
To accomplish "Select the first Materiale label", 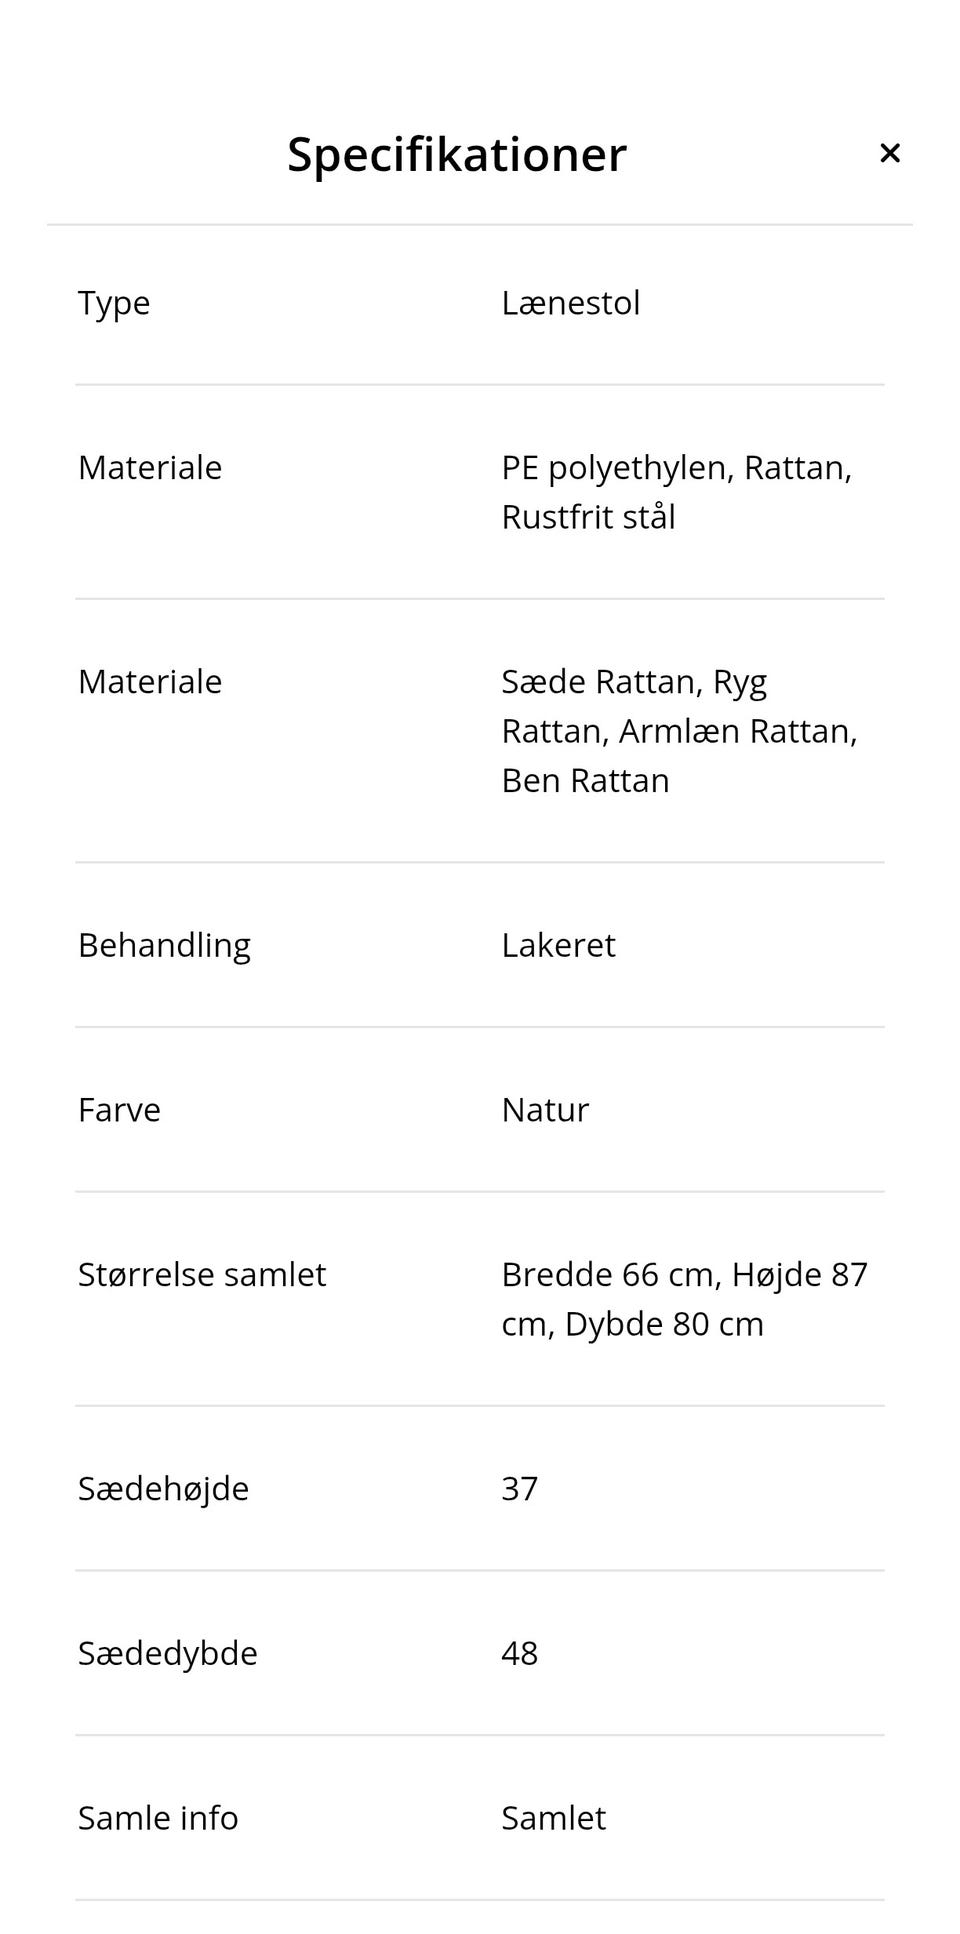I will tap(150, 467).
